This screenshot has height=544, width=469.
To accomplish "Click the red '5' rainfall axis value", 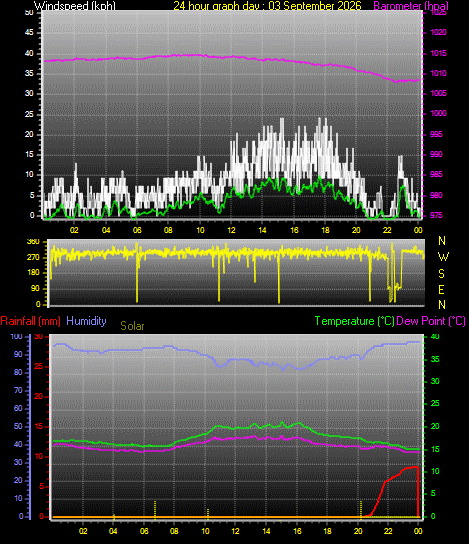I will (42, 486).
